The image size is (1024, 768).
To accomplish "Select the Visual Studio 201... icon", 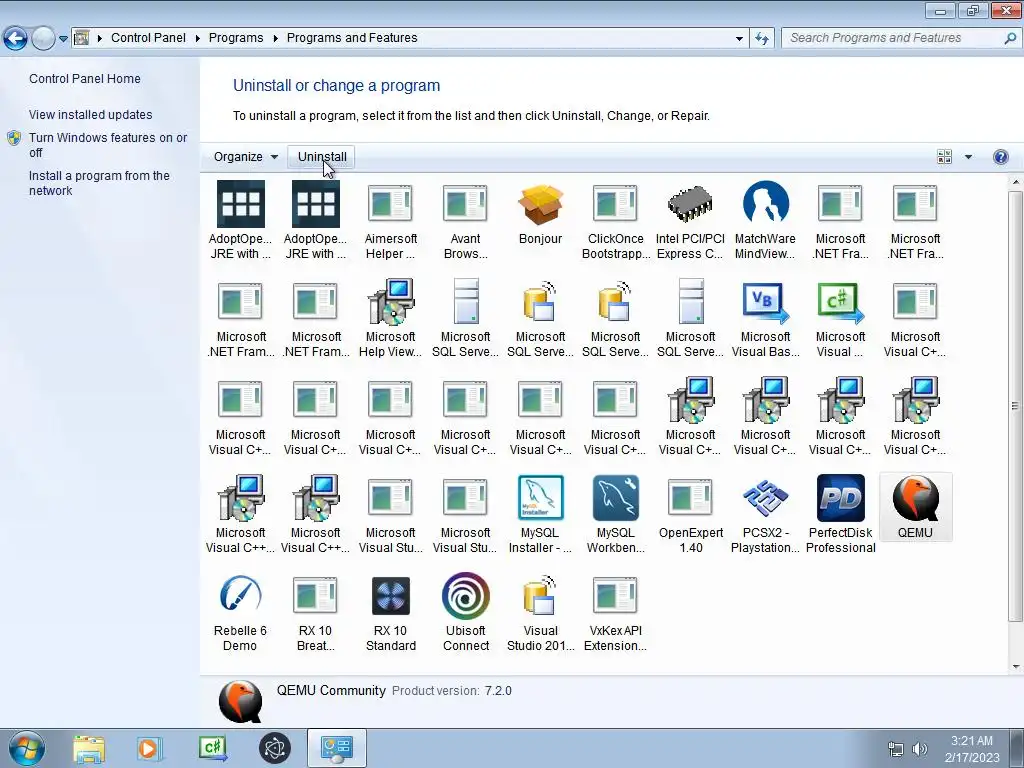I will (540, 596).
